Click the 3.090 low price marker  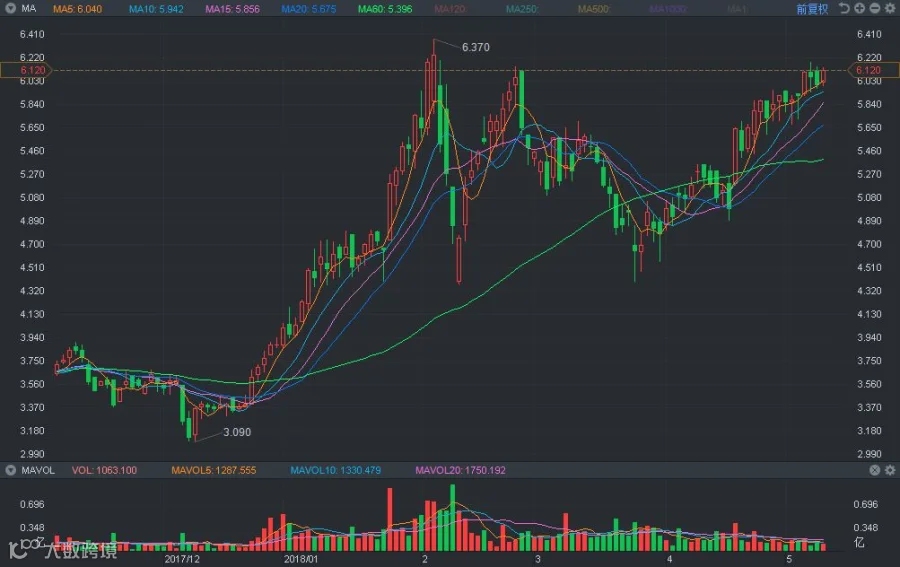click(237, 432)
